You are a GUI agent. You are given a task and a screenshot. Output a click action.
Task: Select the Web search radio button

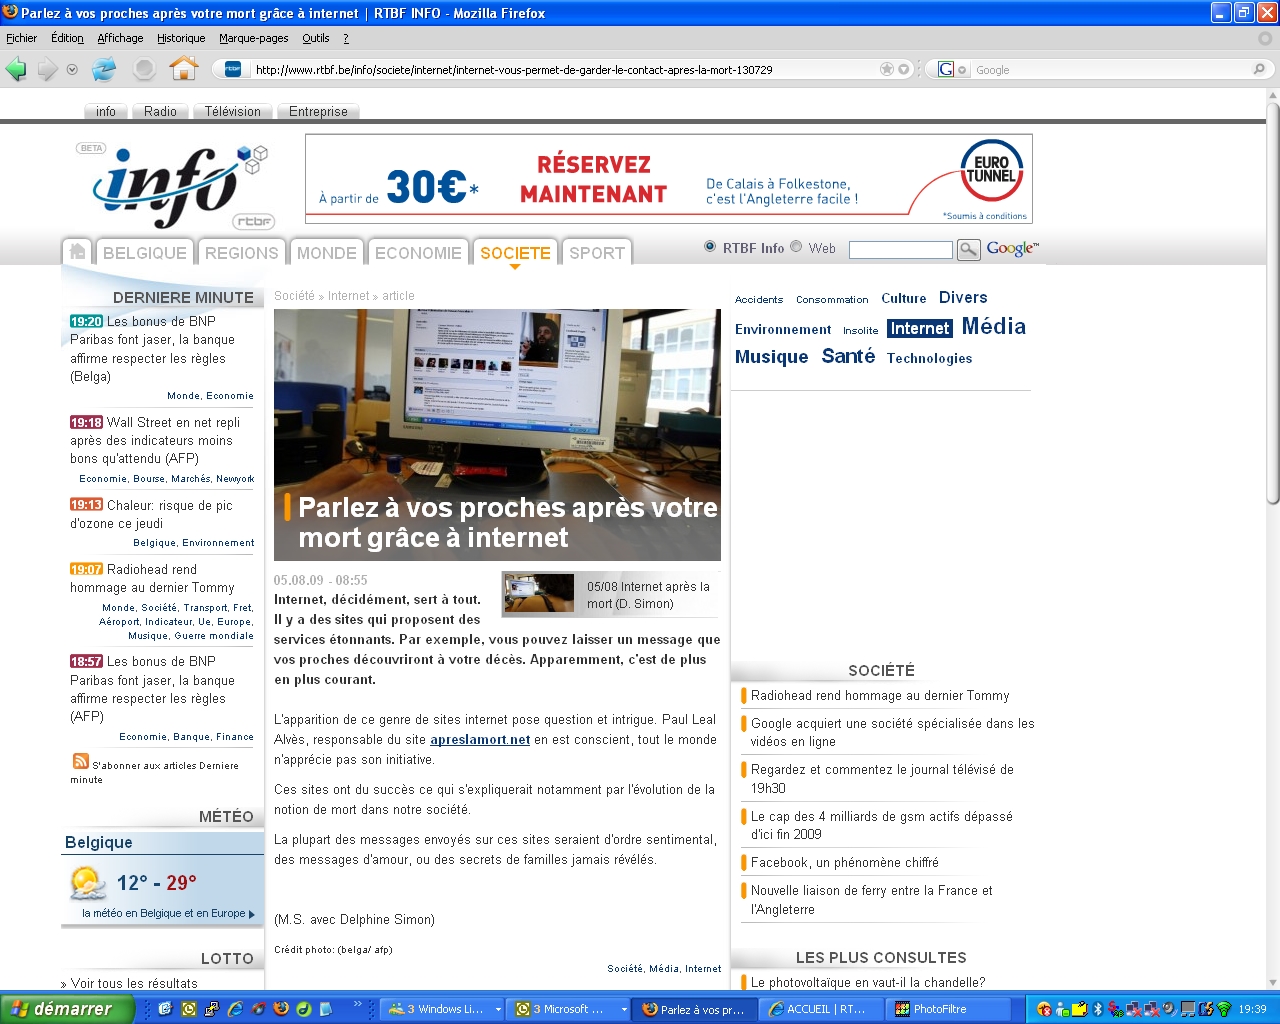[796, 247]
